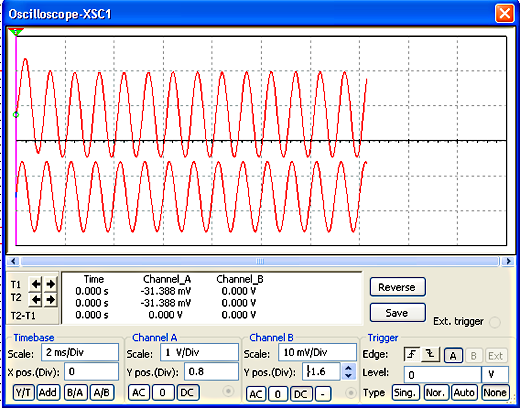Viewport: 520px width, 408px height.
Task: Switch to B/A display mode
Action: (75, 393)
